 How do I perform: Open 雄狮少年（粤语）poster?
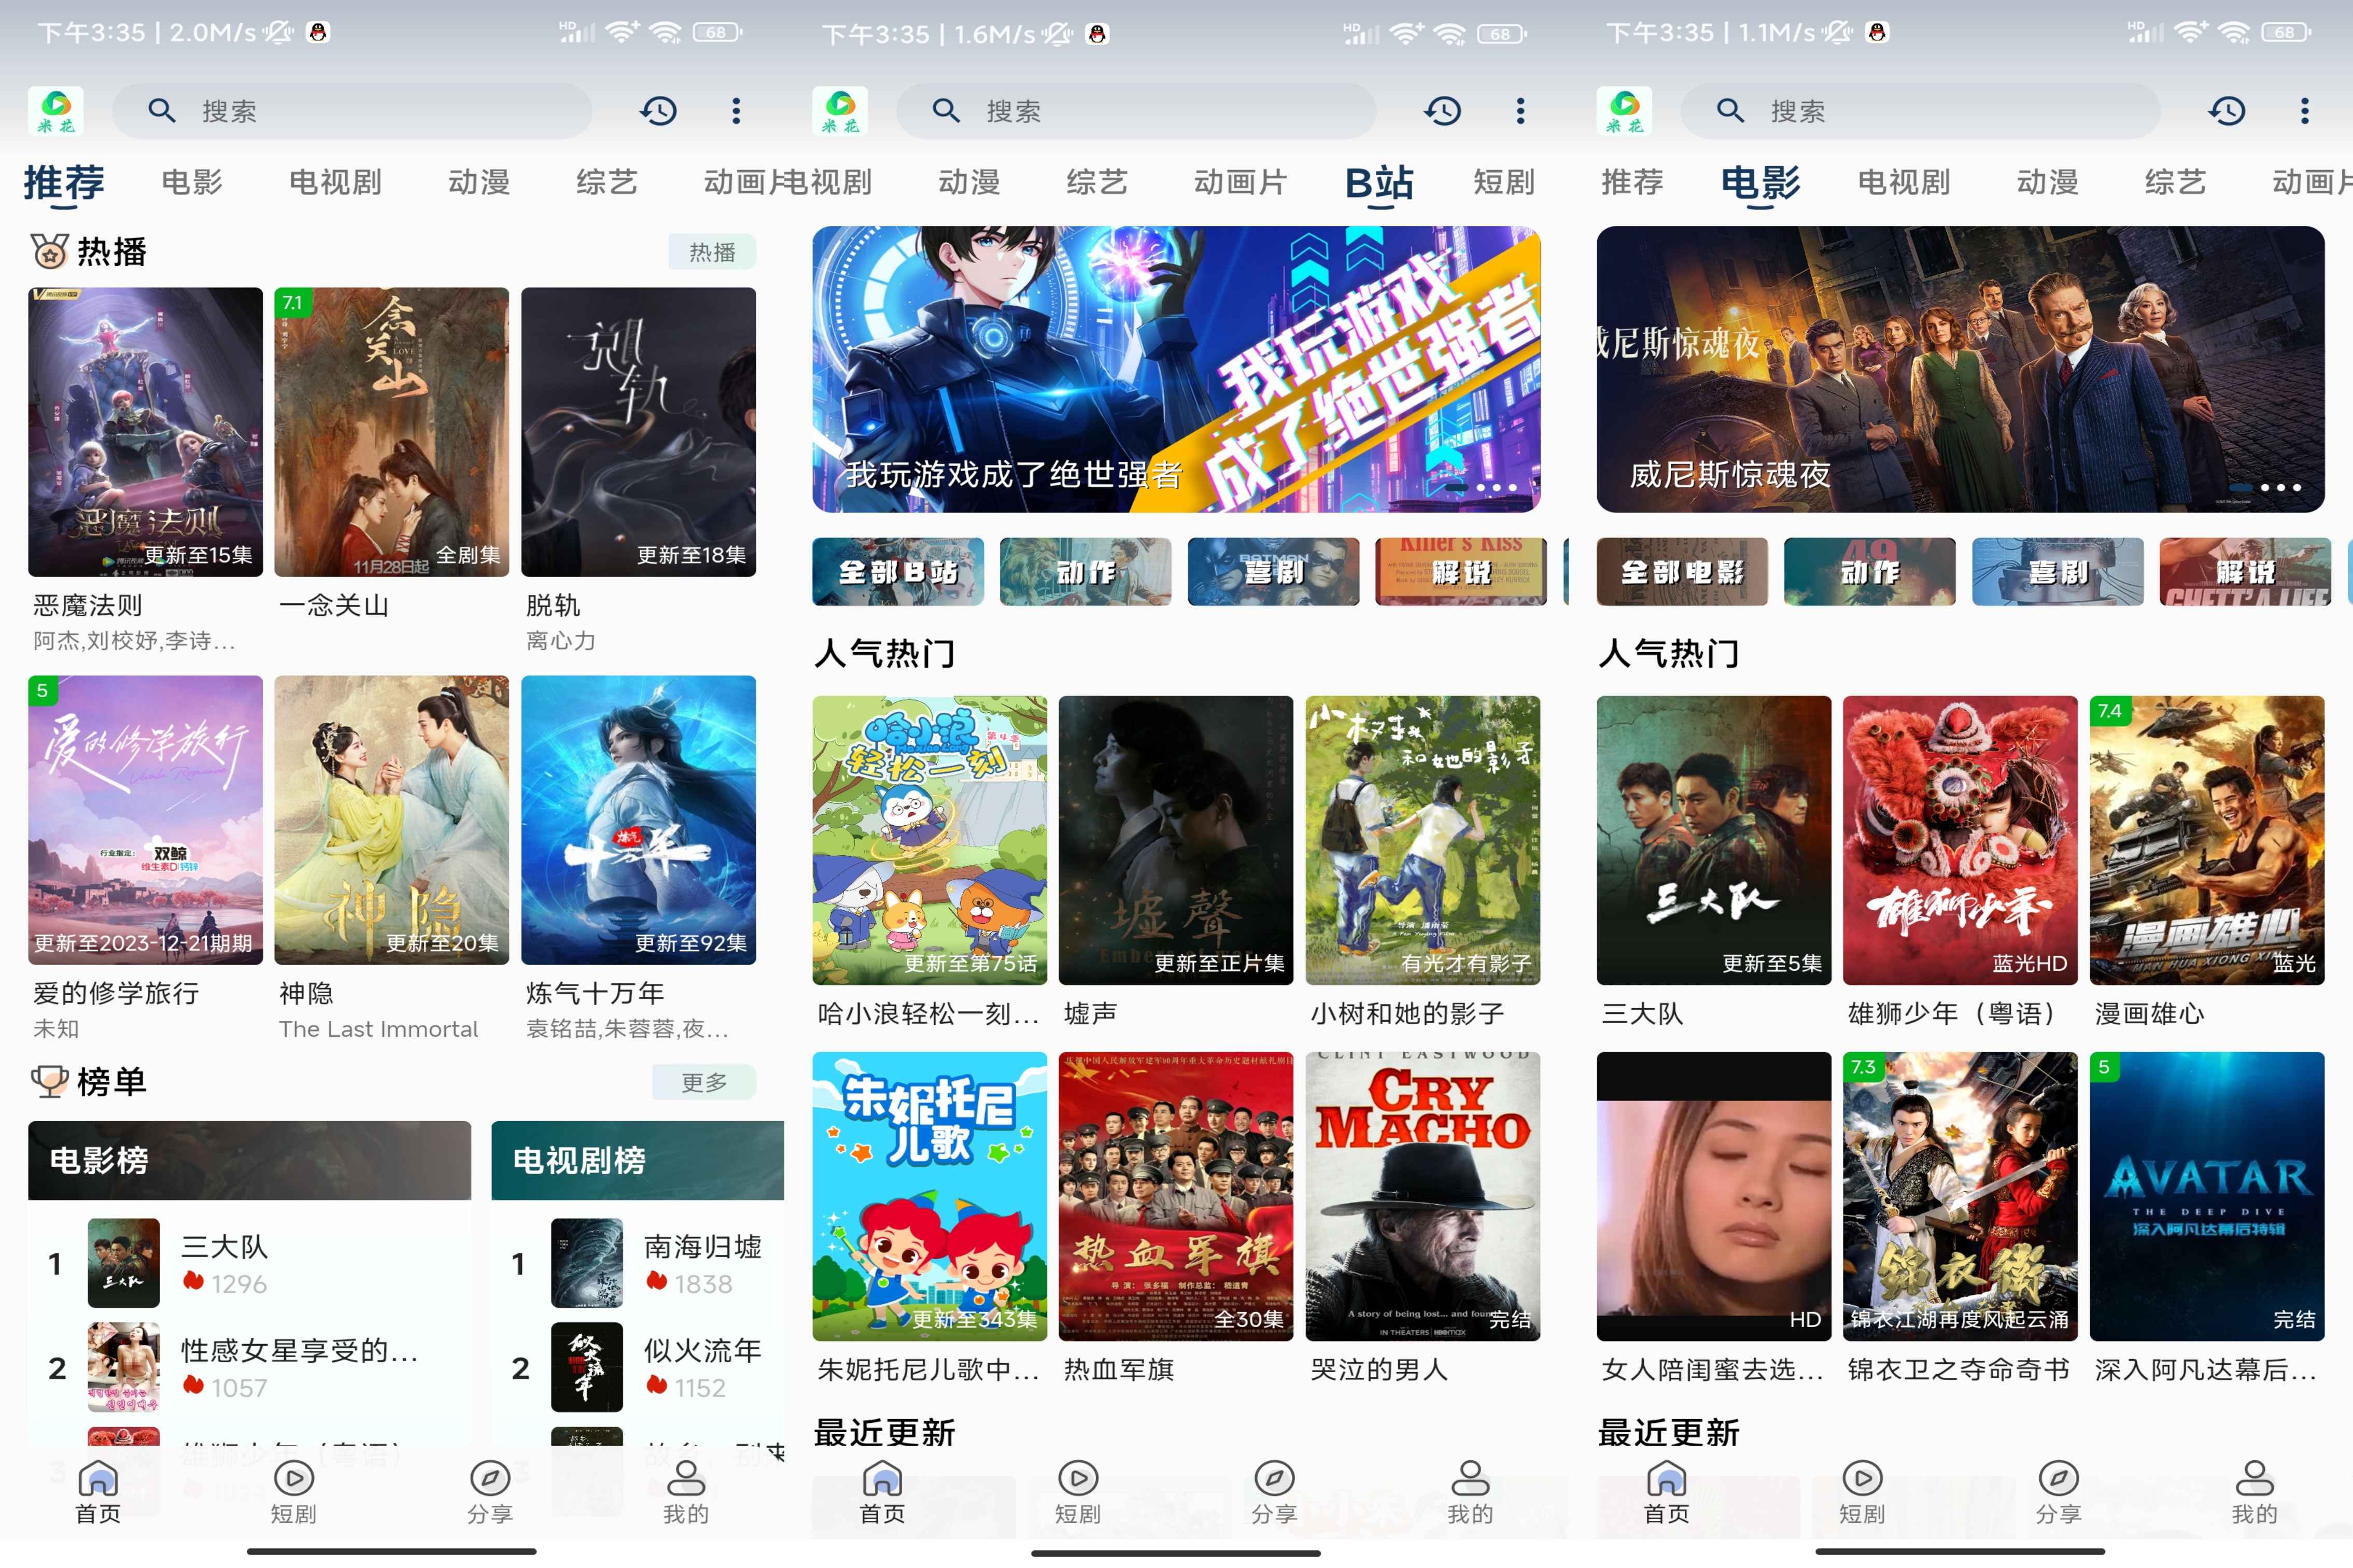(1959, 840)
